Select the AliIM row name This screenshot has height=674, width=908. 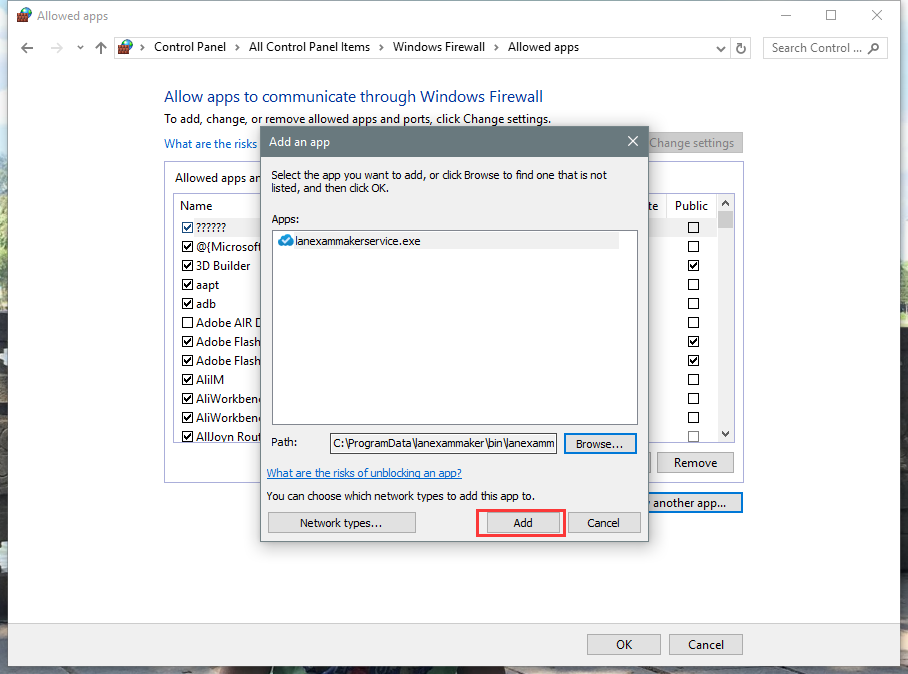click(x=210, y=380)
